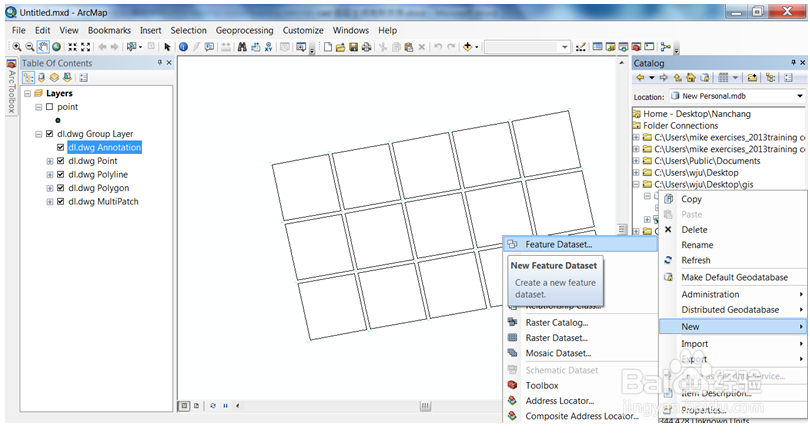Select Make Default Geodatabase
The height and width of the screenshot is (435, 810).
point(734,277)
